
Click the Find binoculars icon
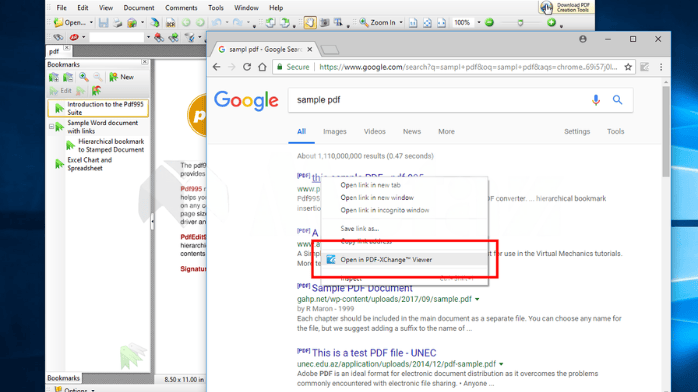(x=58, y=37)
